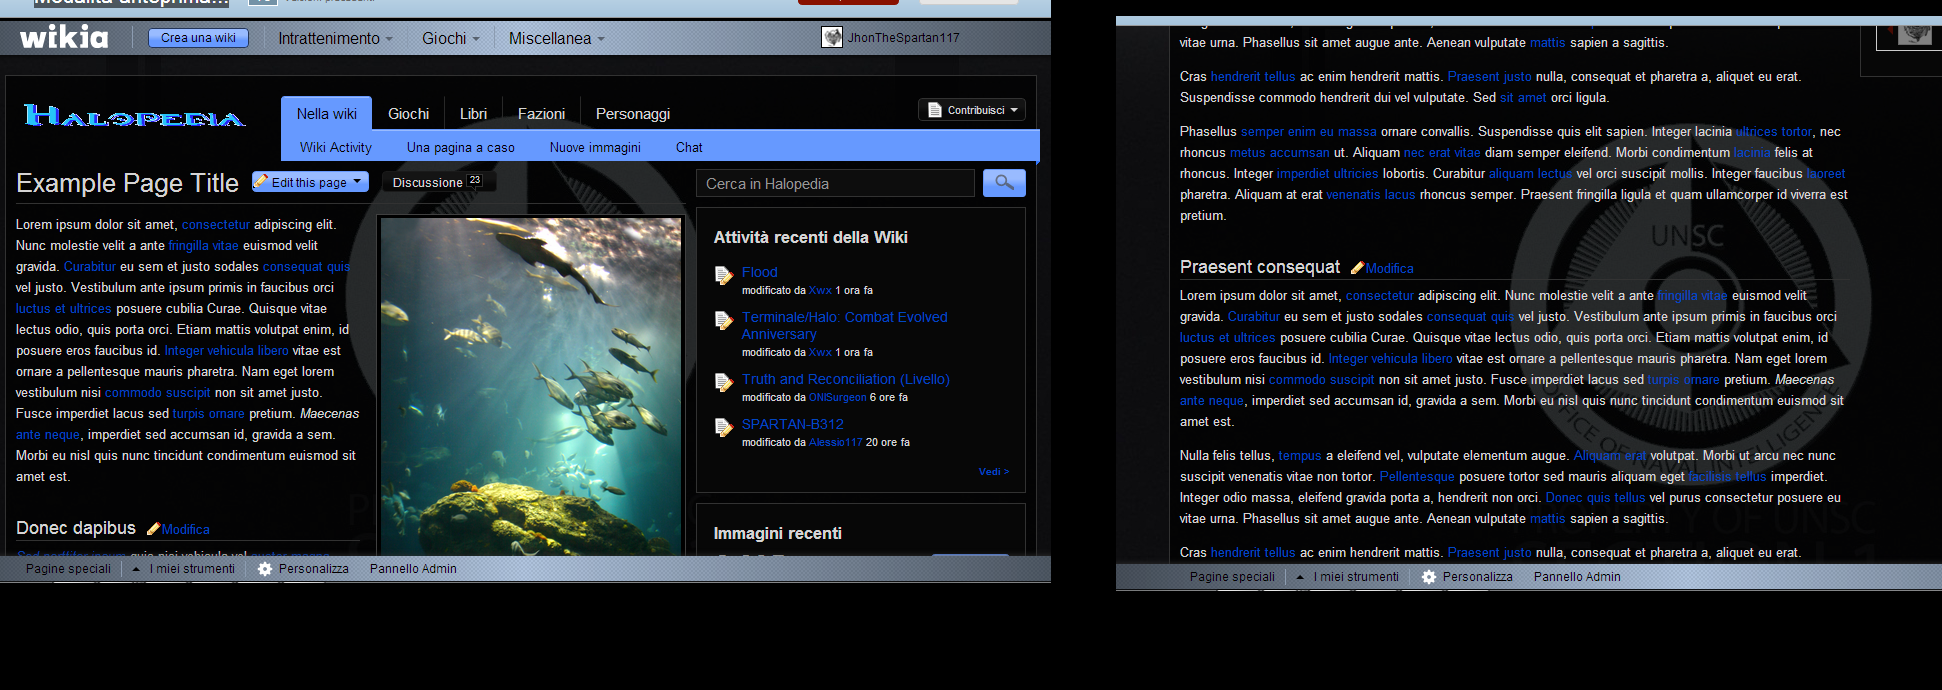
Task: Click Integer vehicula libero link in left article
Action: tap(226, 351)
